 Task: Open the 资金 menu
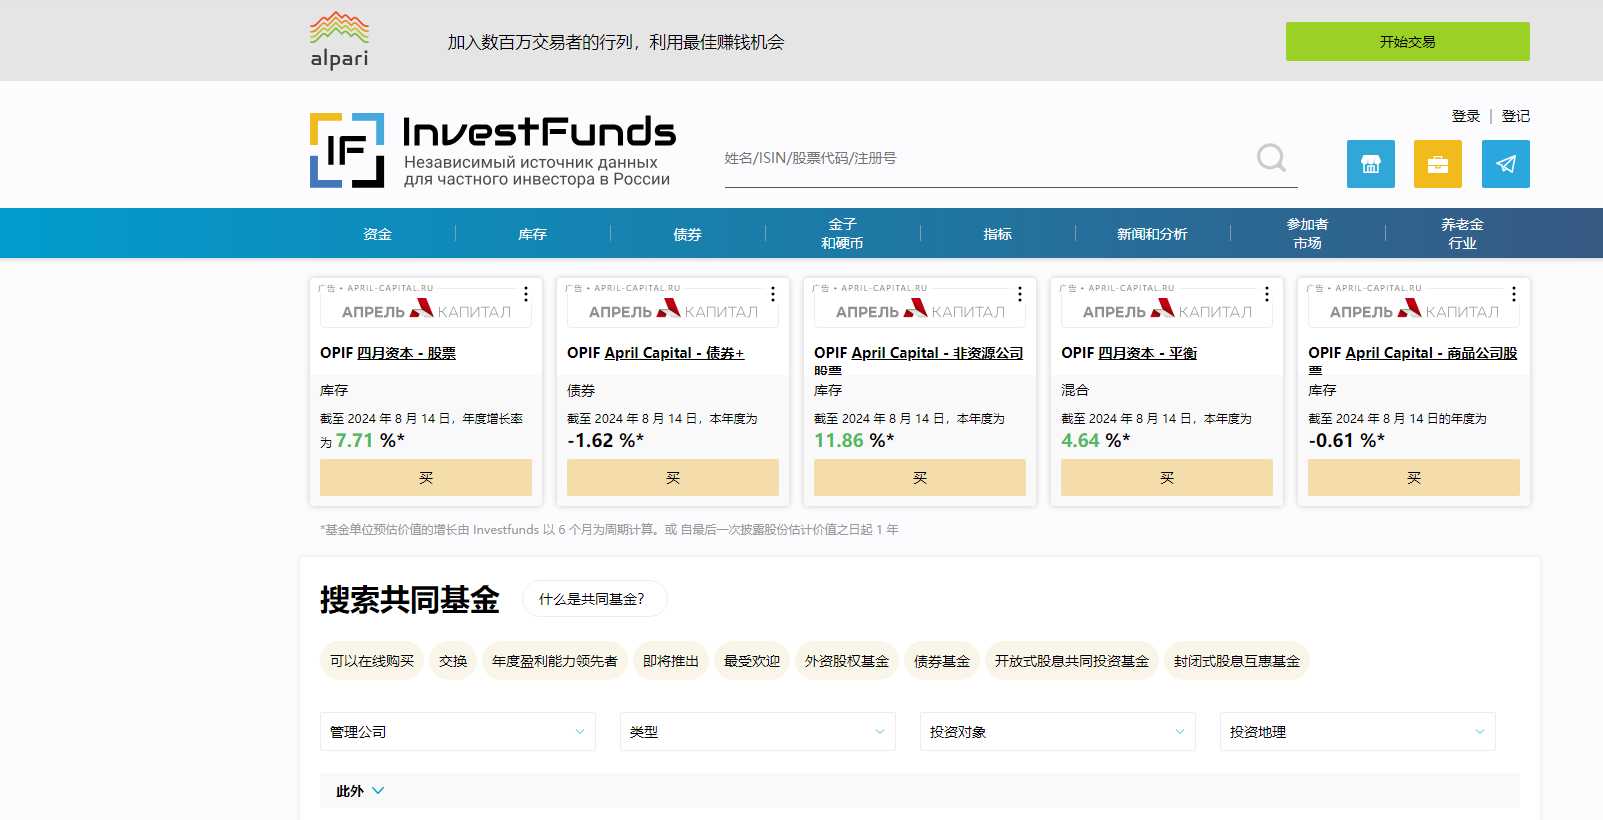tap(378, 234)
